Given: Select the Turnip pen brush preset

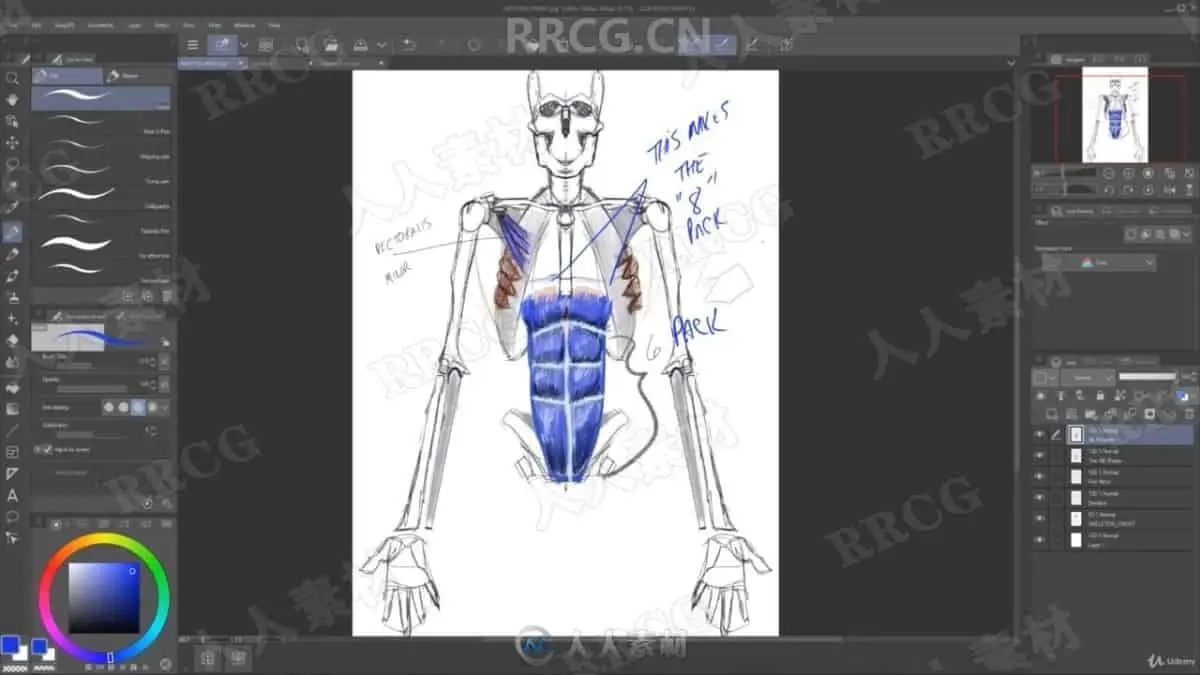Looking at the screenshot, I should (102, 173).
